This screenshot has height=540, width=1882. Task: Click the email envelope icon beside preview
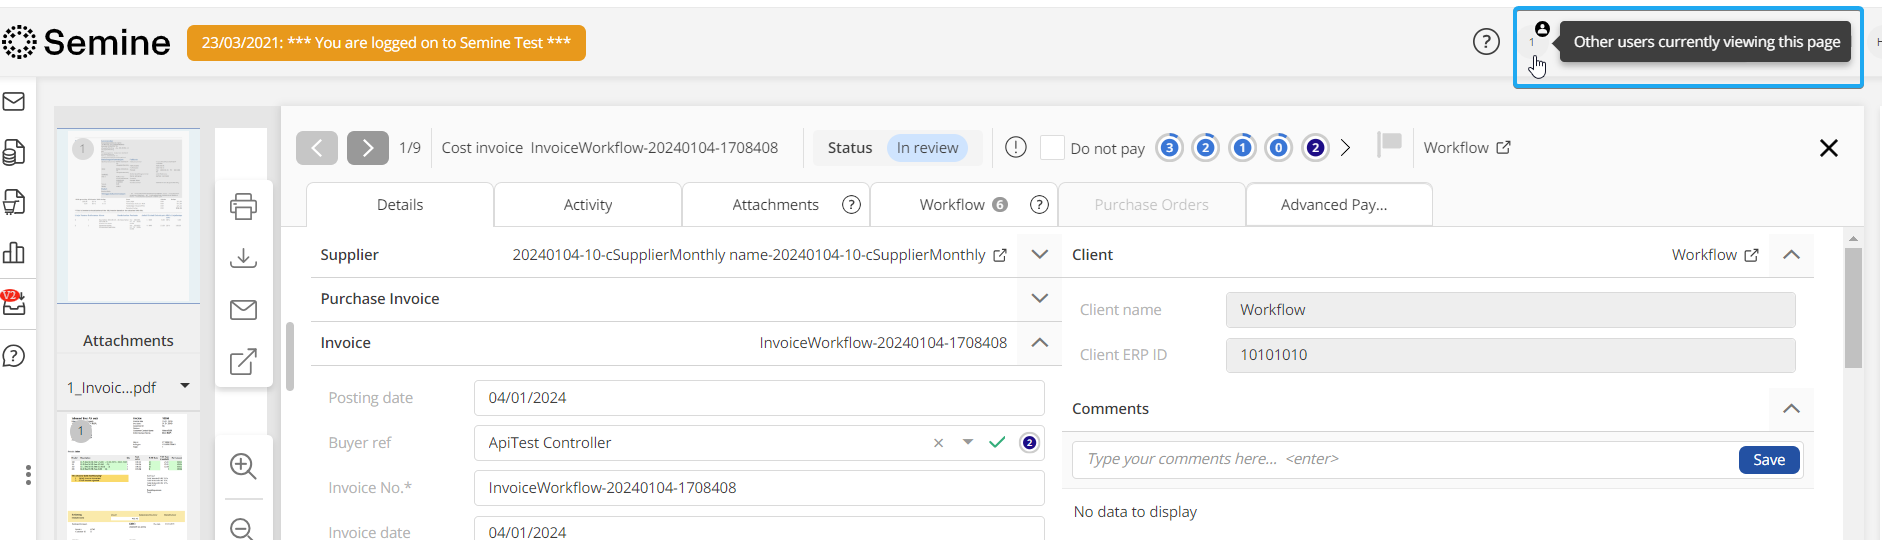pyautogui.click(x=243, y=310)
